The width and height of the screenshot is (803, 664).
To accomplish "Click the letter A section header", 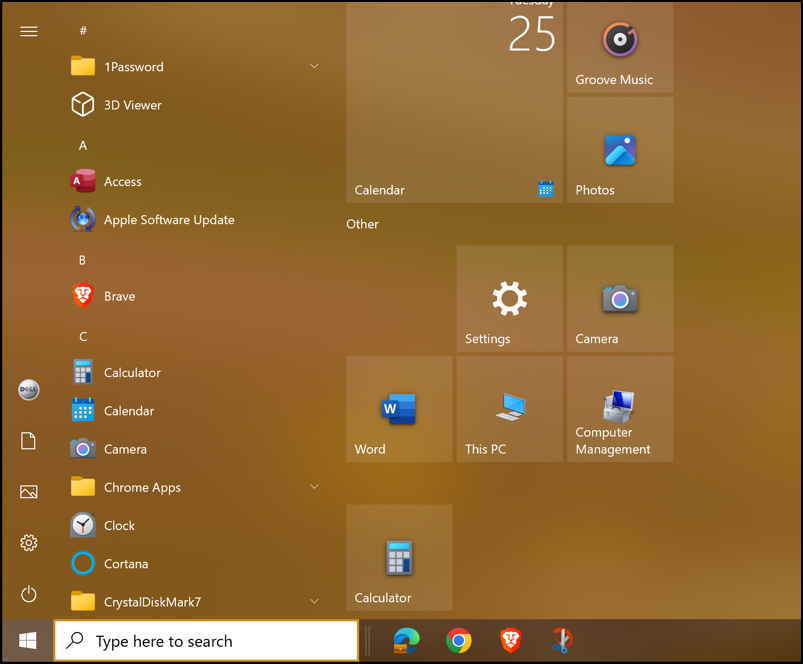I will click(83, 145).
